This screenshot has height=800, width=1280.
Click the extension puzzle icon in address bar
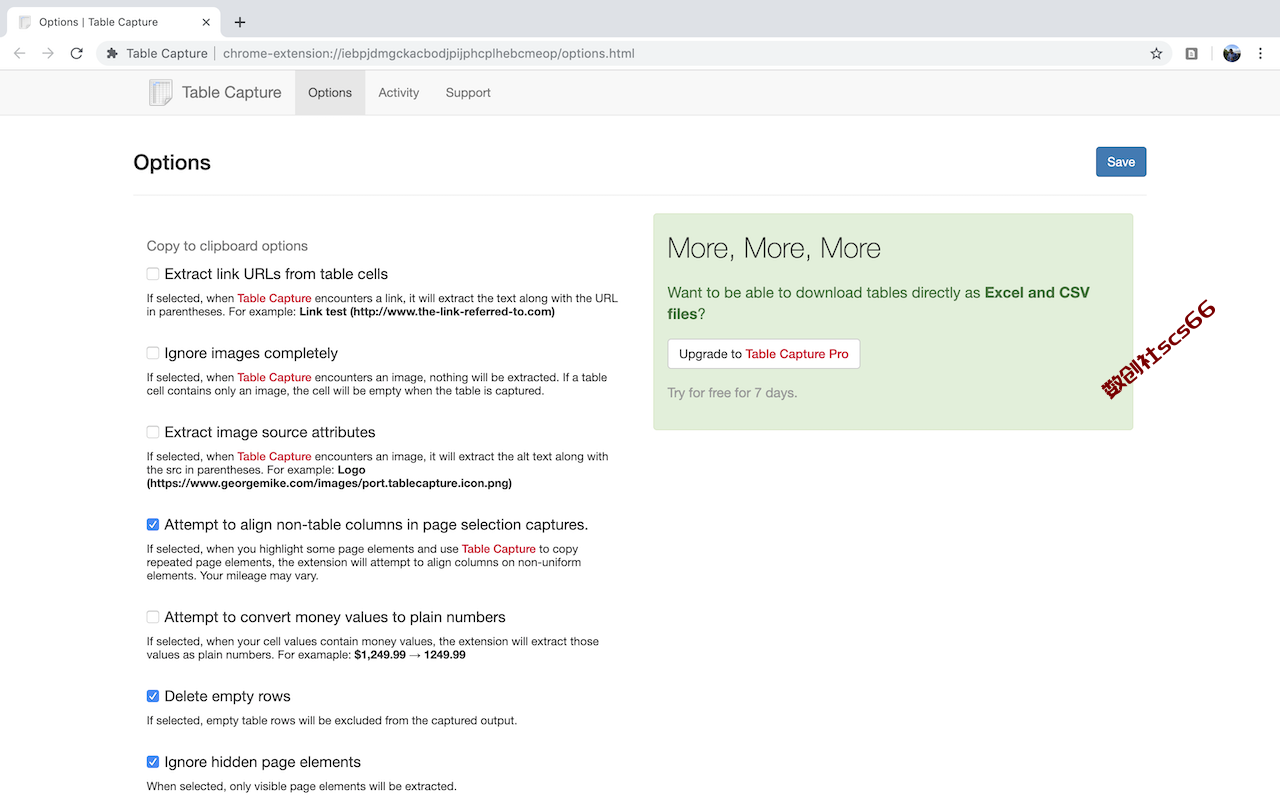112,53
